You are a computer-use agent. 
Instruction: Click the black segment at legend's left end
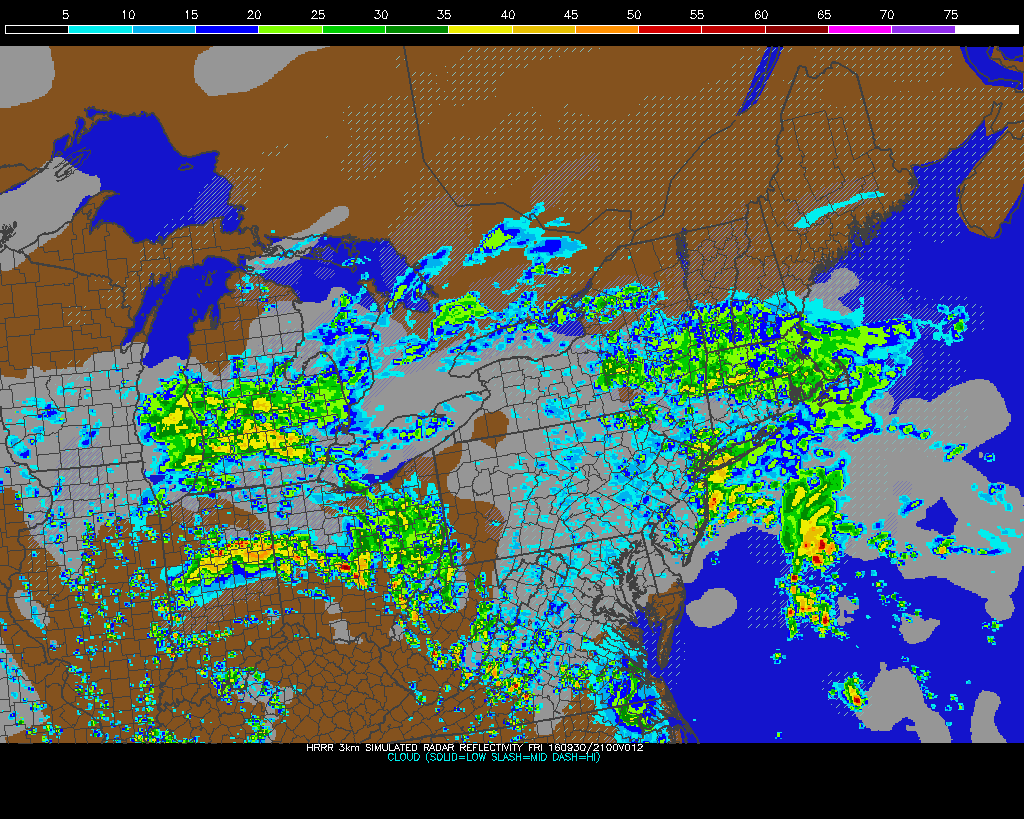point(37,30)
